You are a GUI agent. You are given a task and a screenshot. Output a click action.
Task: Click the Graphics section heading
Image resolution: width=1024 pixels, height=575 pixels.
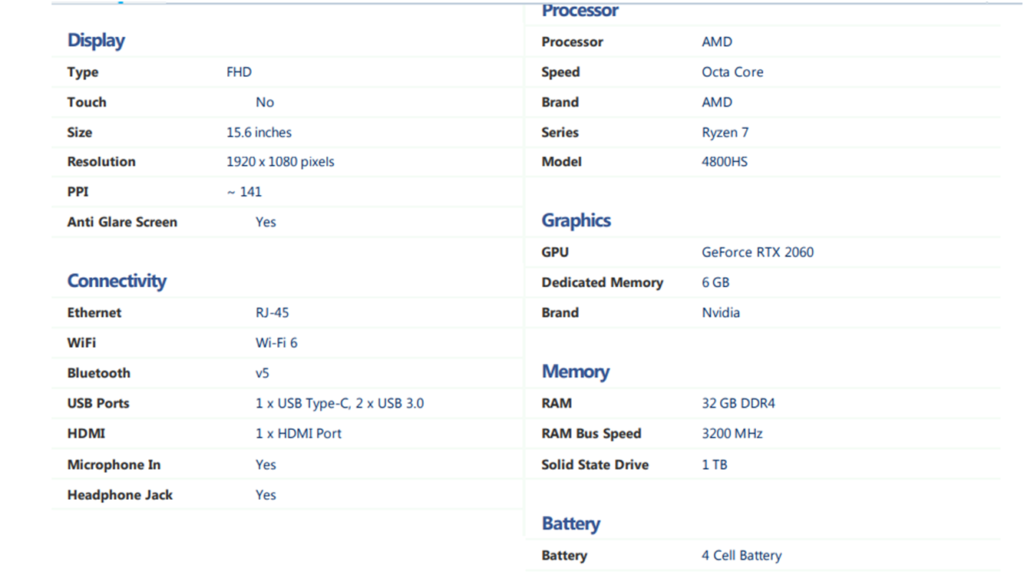tap(576, 221)
